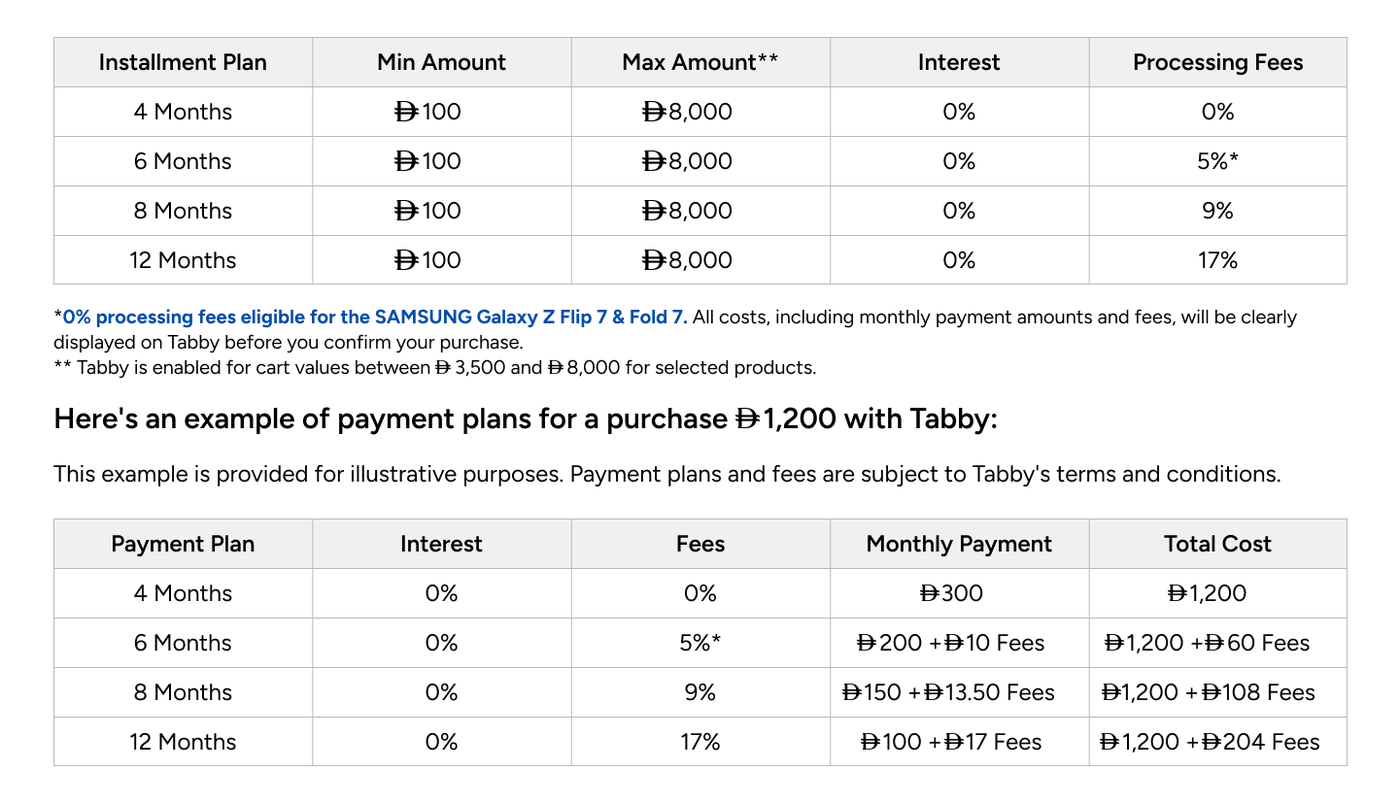Click the 300 monthly payment cell

click(951, 593)
